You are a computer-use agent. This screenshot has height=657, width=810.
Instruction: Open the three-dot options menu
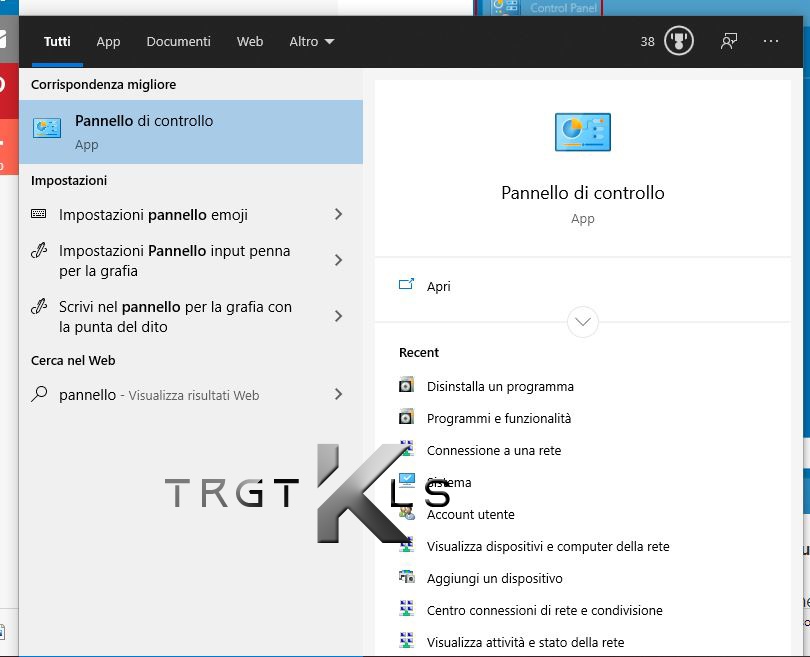[770, 41]
